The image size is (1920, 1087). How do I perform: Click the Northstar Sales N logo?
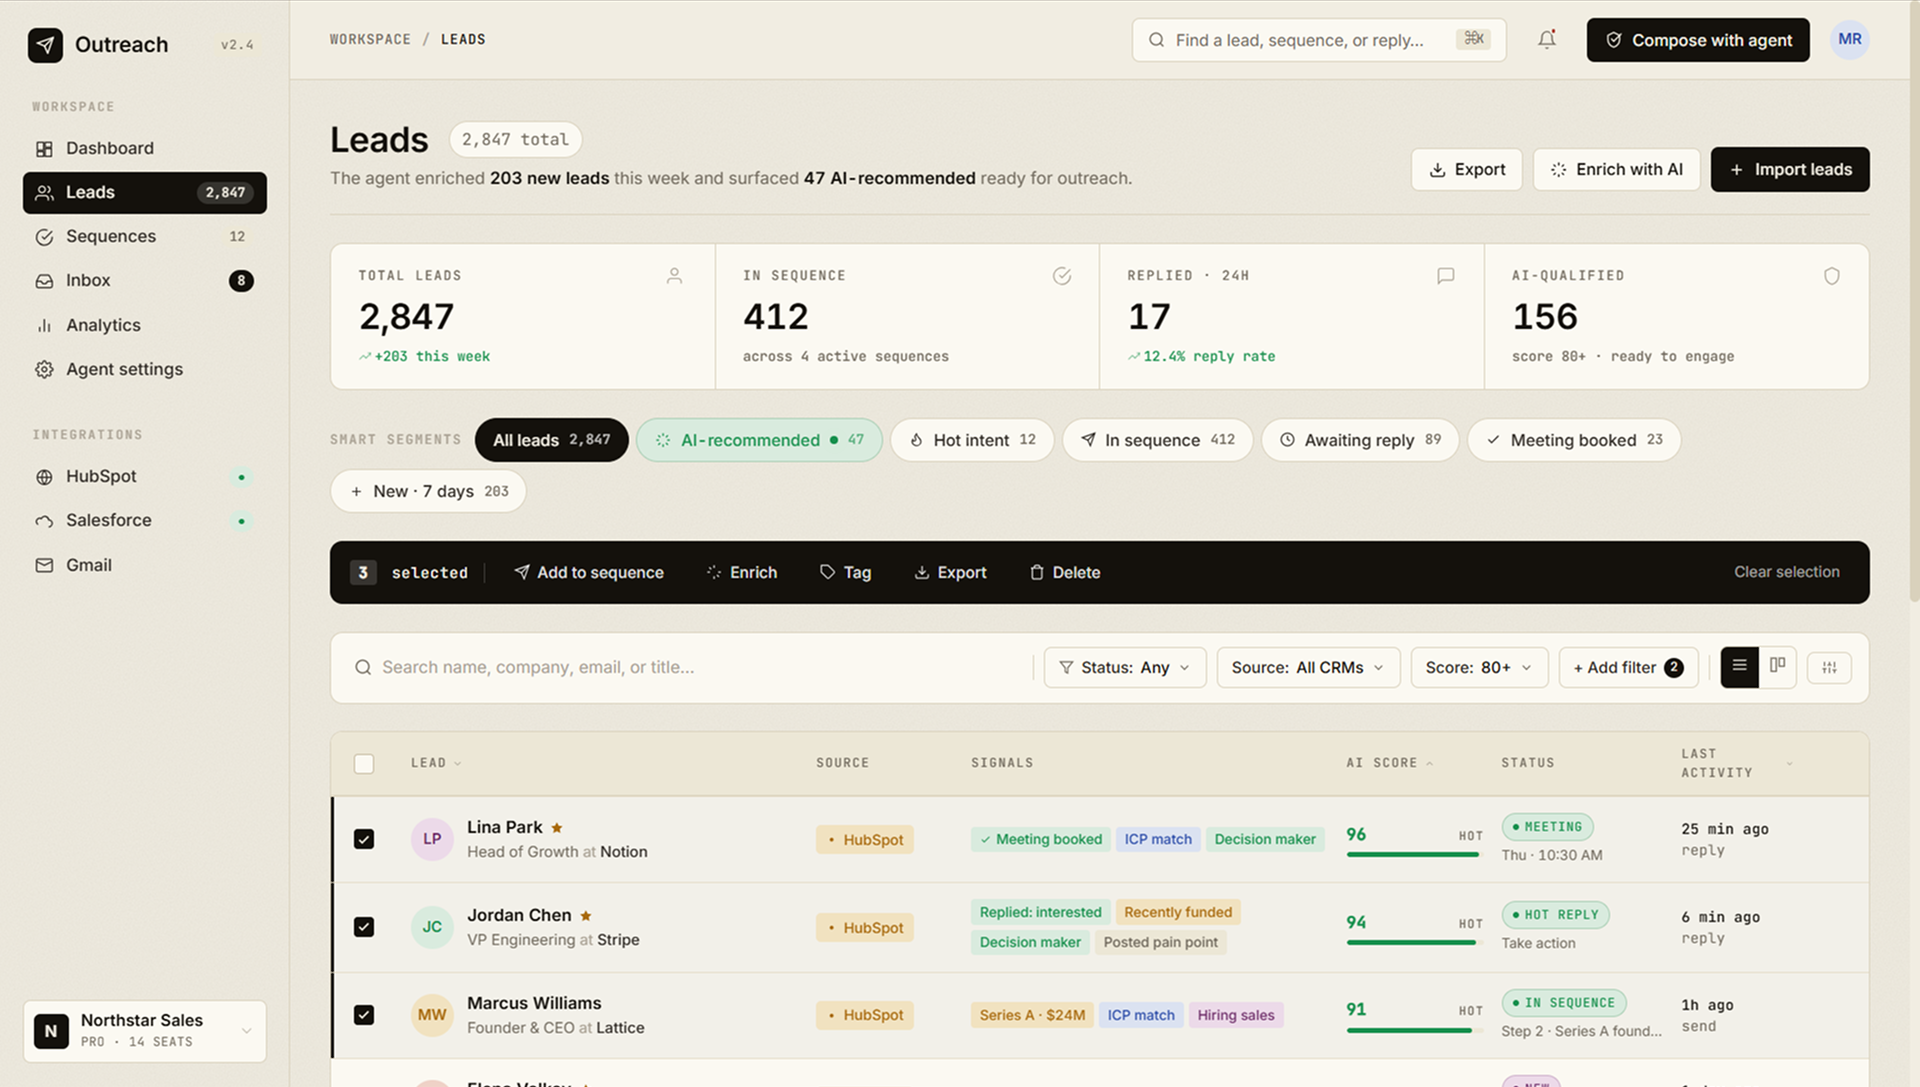[x=51, y=1031]
